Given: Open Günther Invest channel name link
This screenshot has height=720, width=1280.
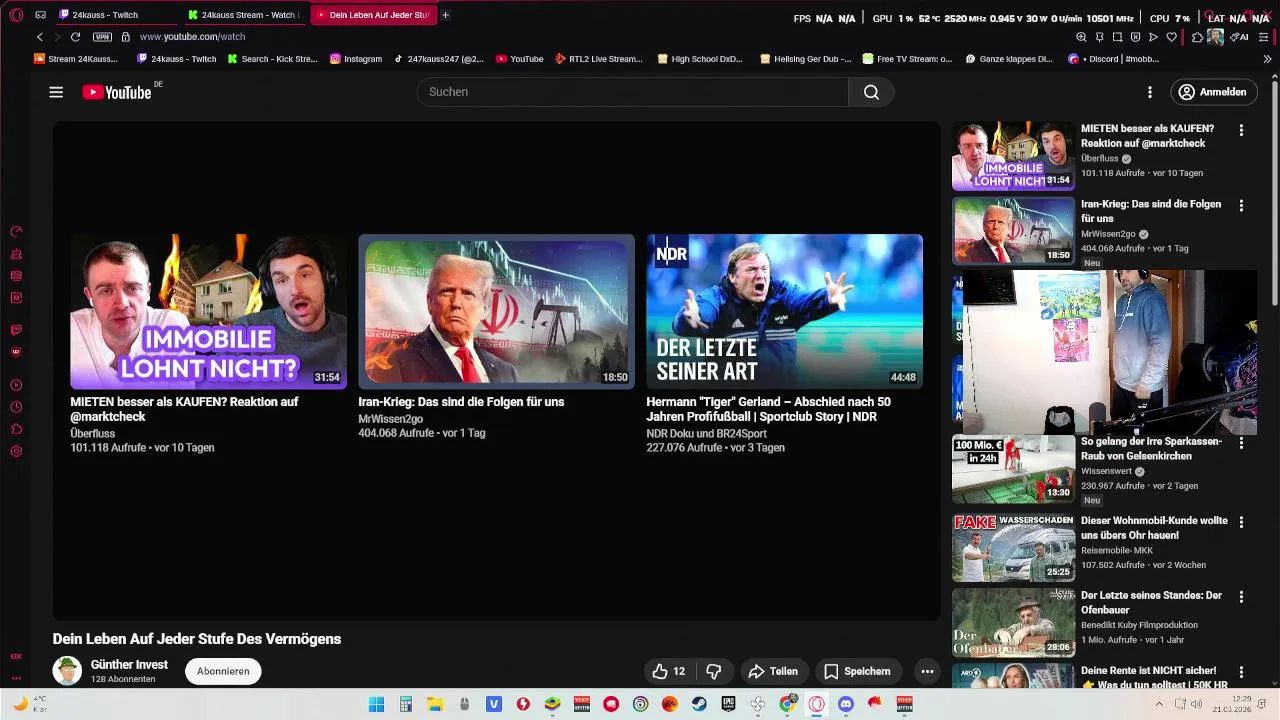Looking at the screenshot, I should click(x=129, y=664).
